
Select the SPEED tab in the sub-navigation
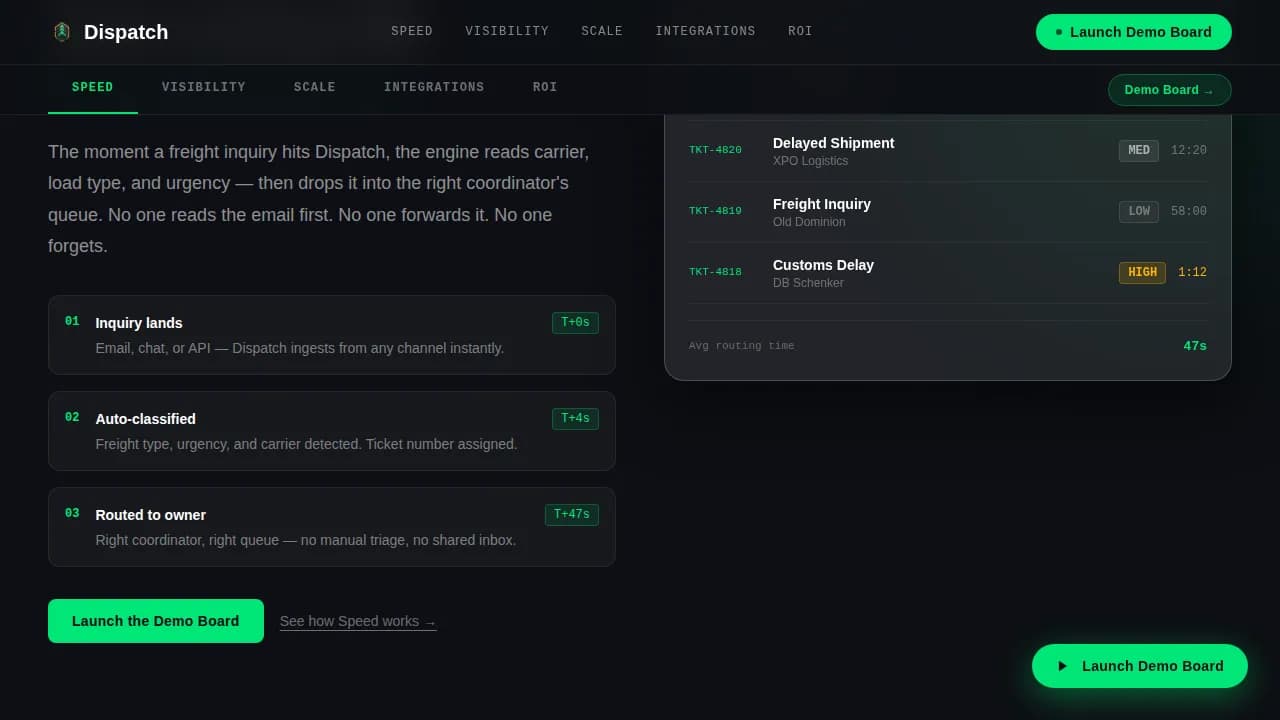92,87
